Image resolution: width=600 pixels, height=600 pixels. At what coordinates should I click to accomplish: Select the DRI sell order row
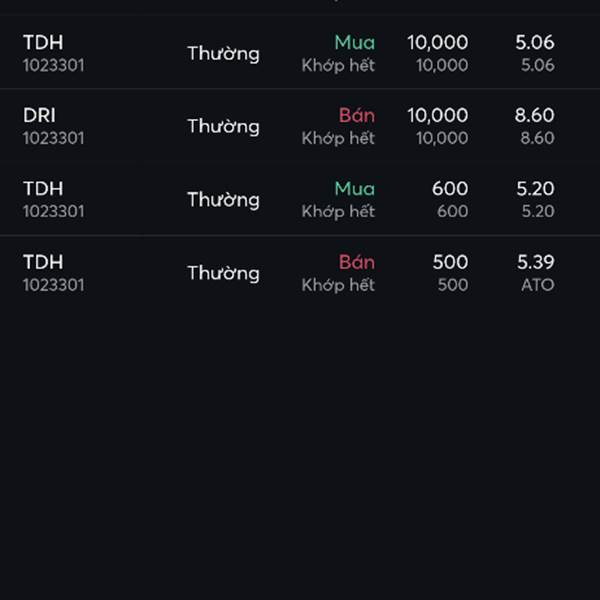point(300,126)
